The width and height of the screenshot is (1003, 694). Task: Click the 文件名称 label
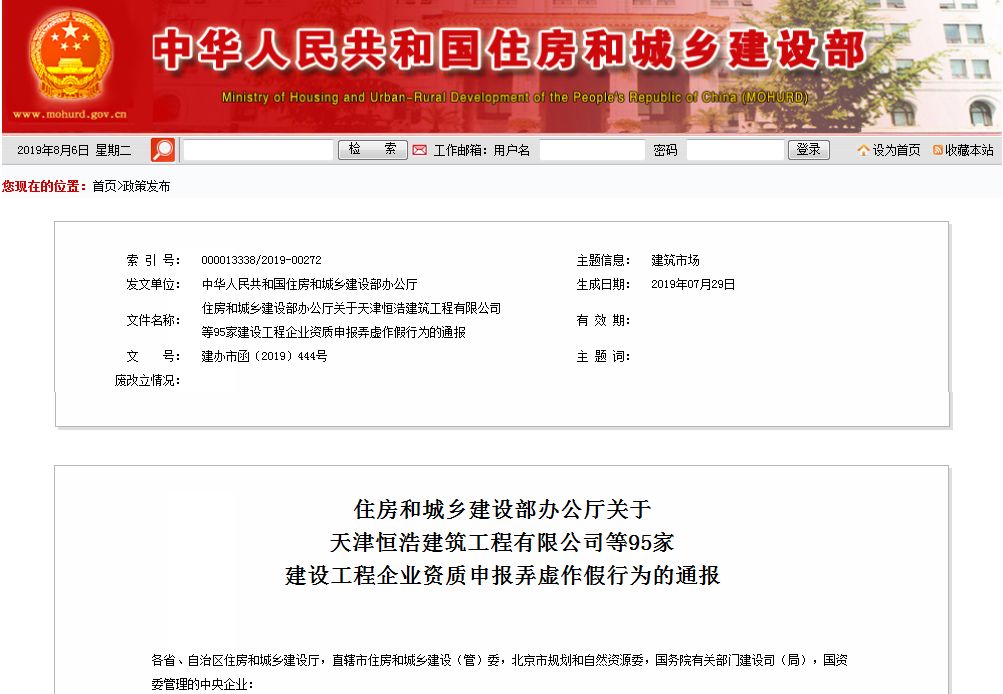[x=153, y=320]
